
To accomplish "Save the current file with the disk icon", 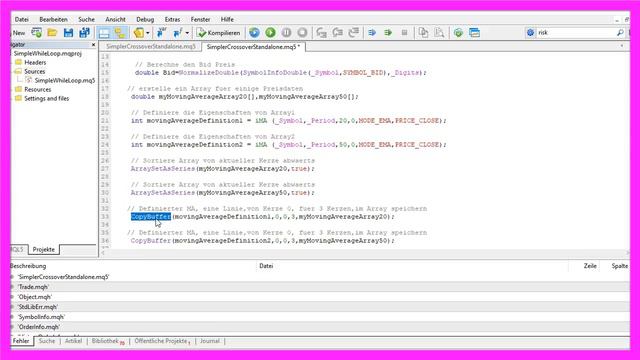I will (x=68, y=33).
